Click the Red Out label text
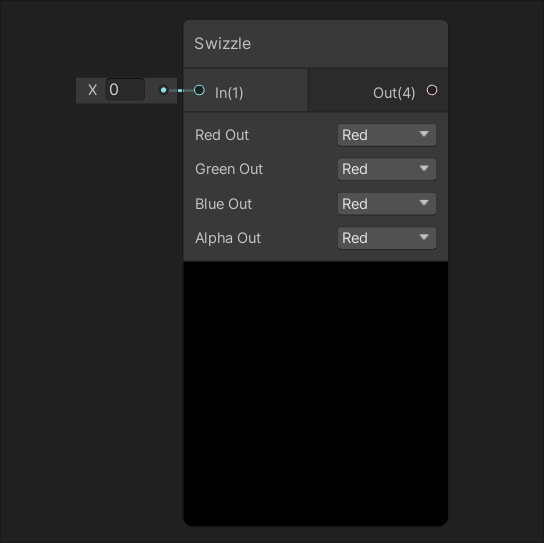This screenshot has width=544, height=543. (x=222, y=135)
